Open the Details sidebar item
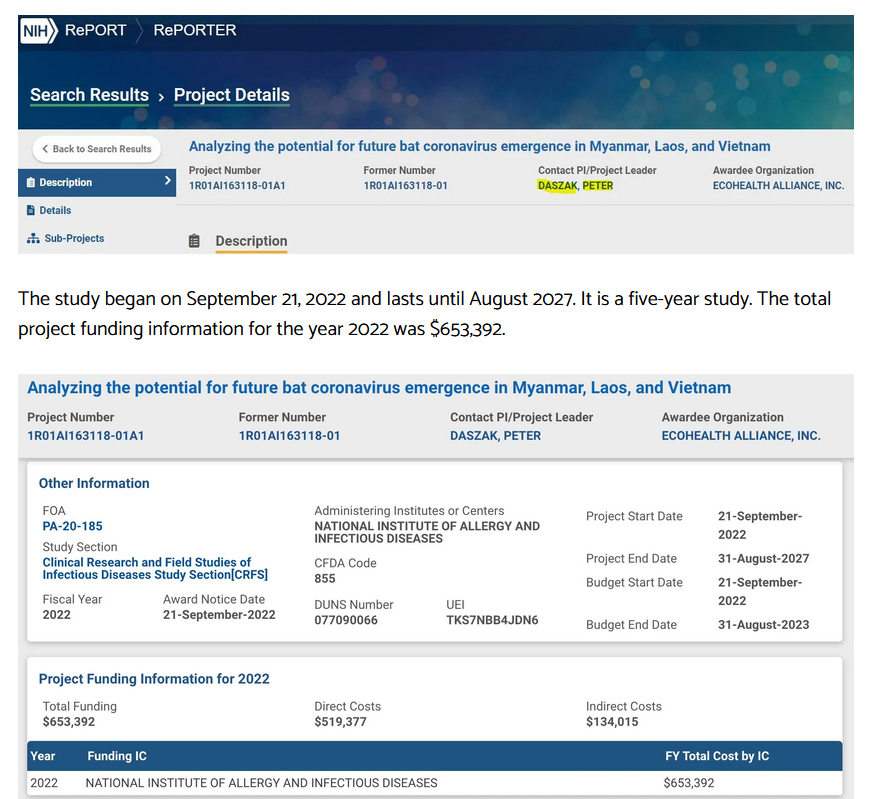 [x=55, y=210]
